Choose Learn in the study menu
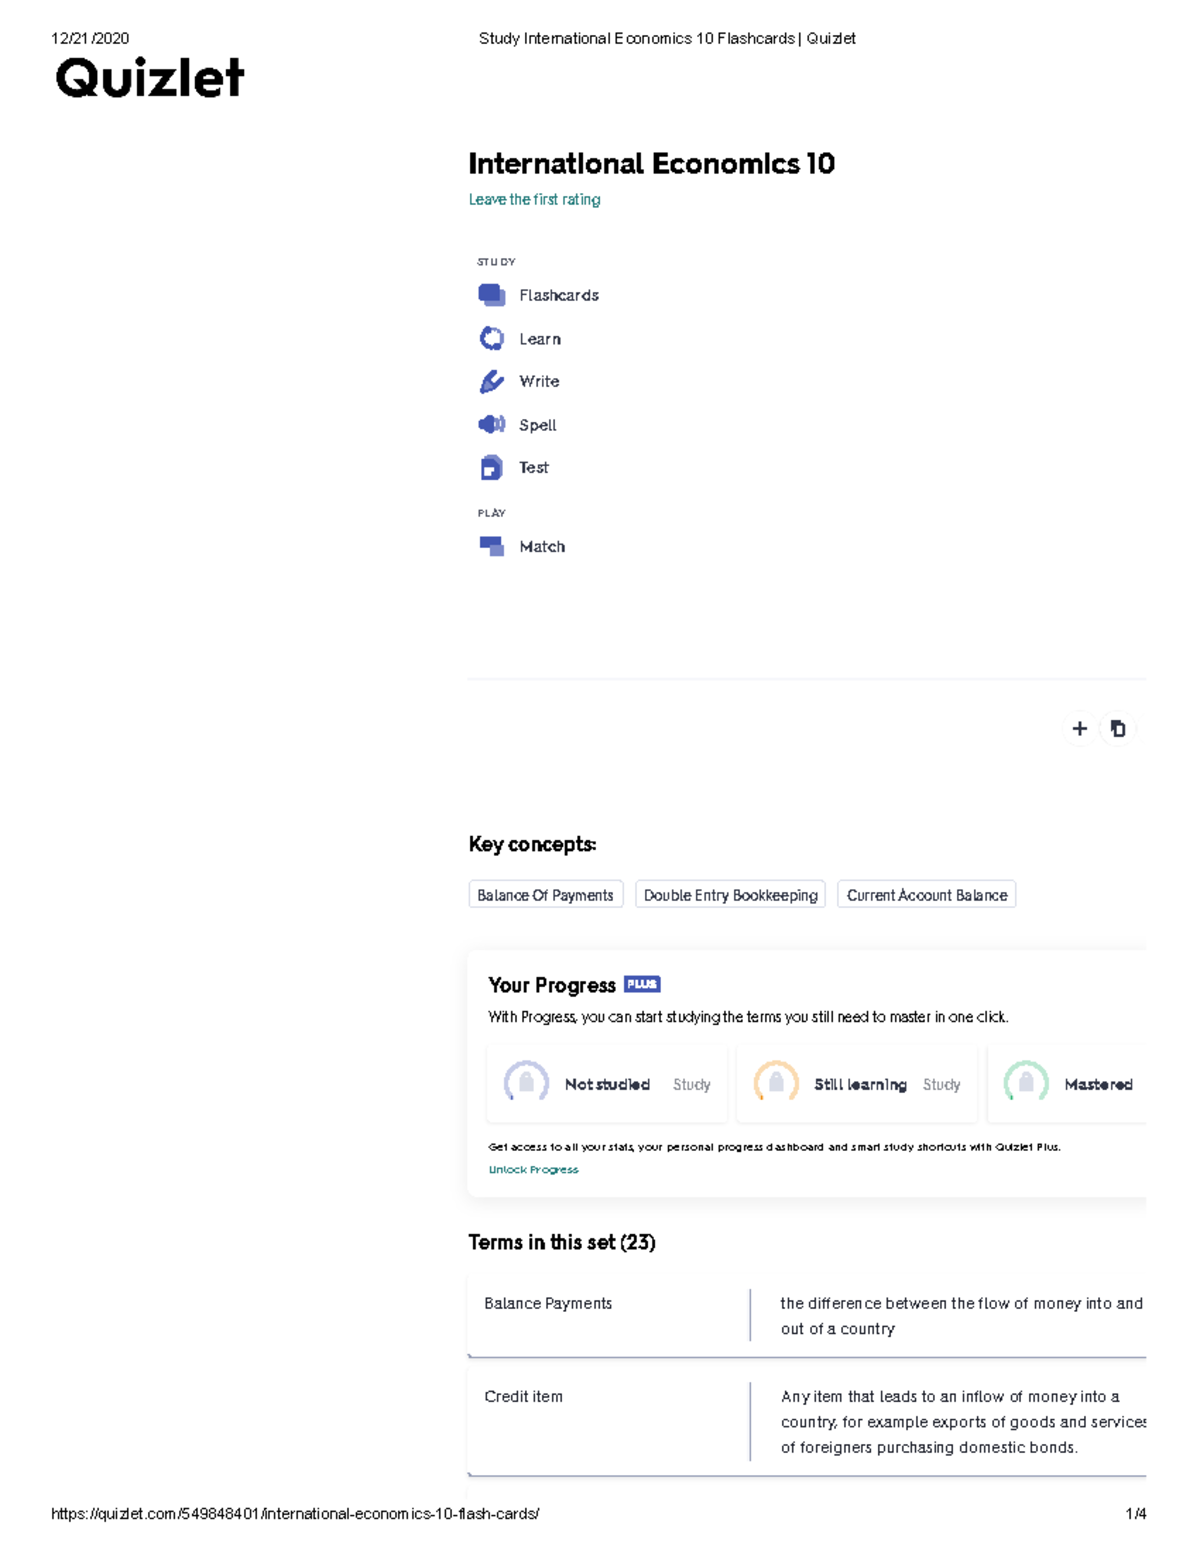The height and width of the screenshot is (1553, 1200). [540, 339]
